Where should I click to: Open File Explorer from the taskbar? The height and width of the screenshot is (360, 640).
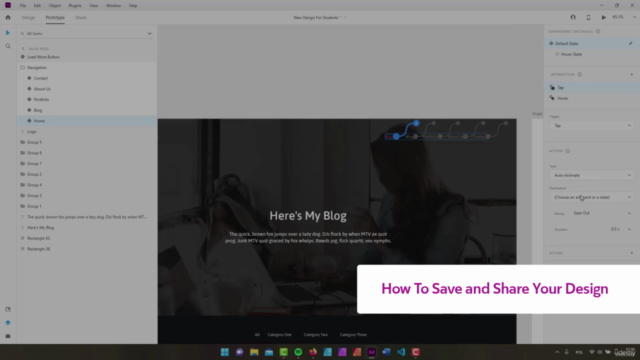[254, 352]
